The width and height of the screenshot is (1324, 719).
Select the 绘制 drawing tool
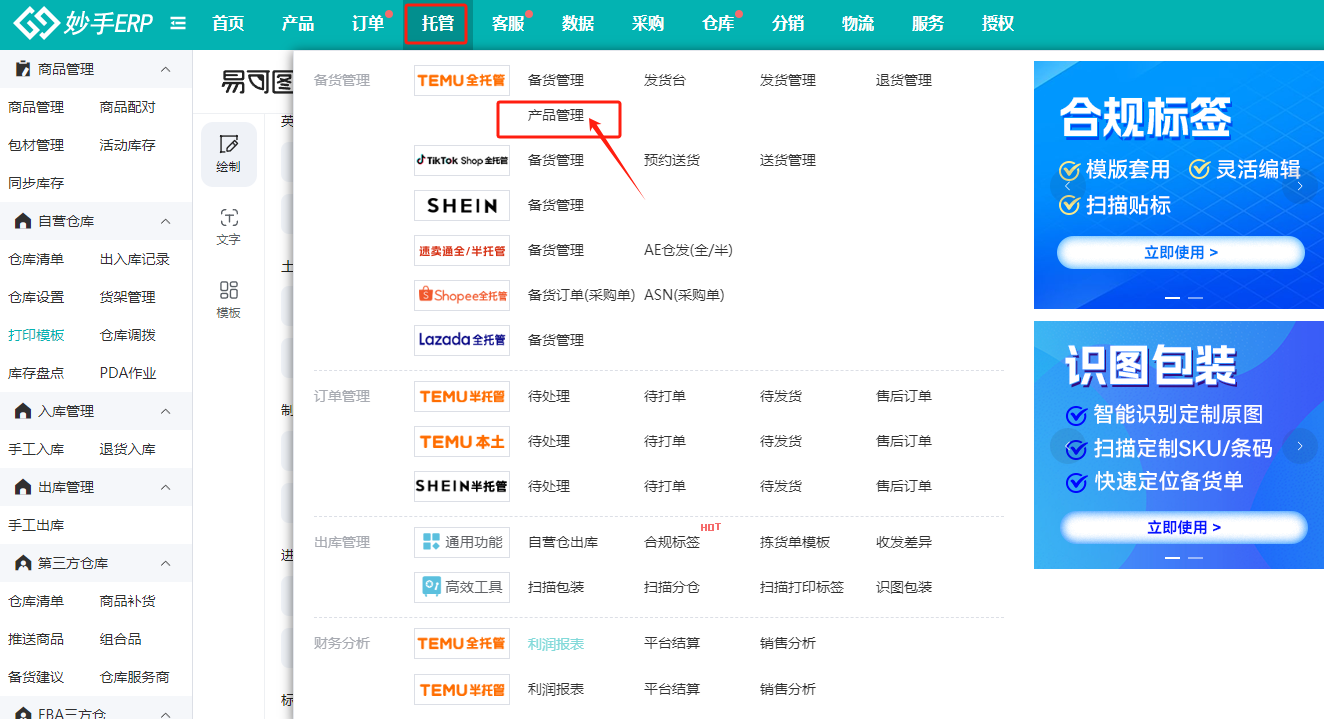click(228, 154)
